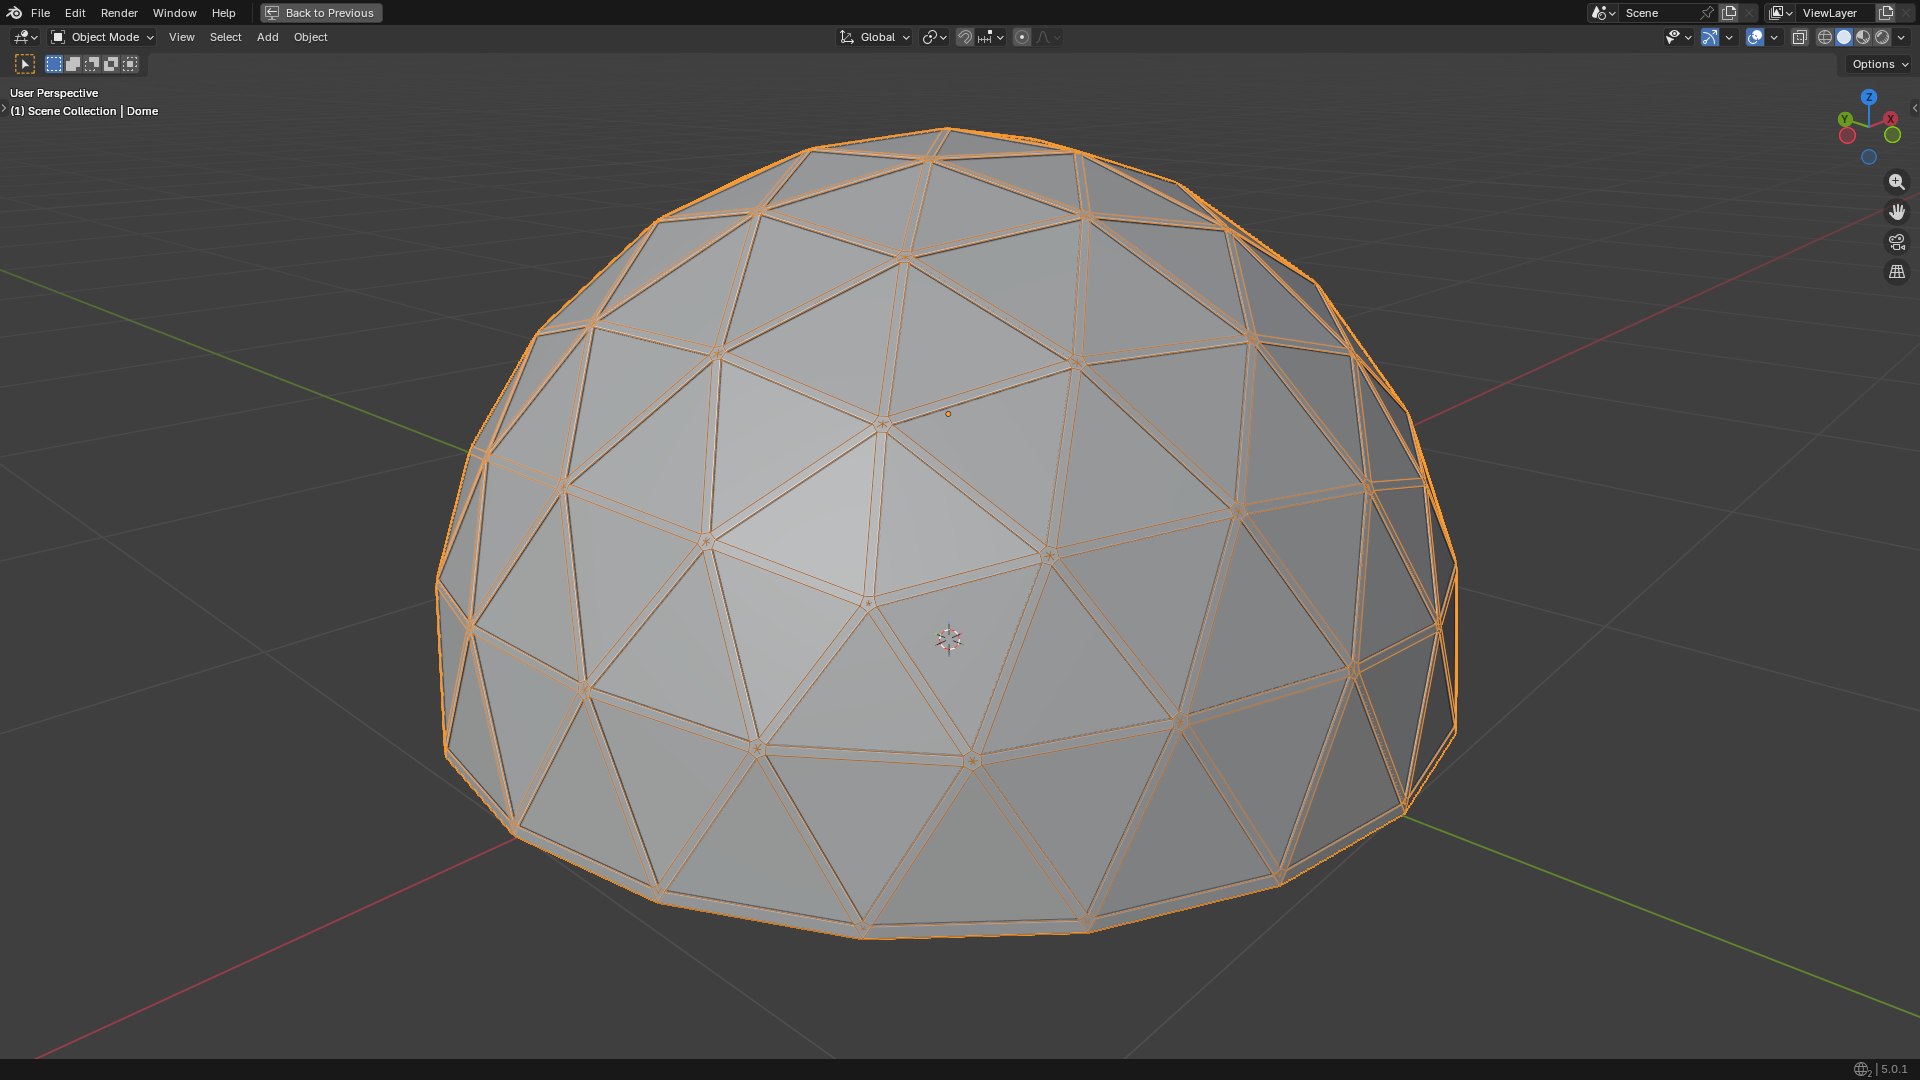Browse scenes with the scene icon

coord(1603,13)
